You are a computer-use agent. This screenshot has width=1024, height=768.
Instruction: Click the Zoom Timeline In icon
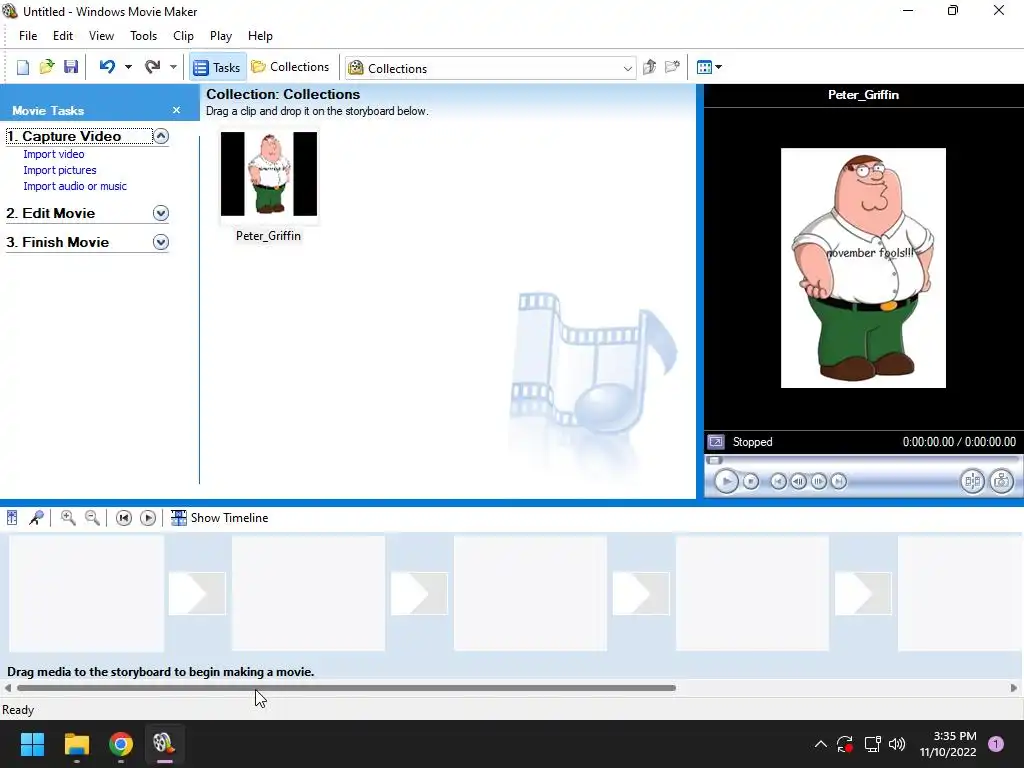coord(68,518)
